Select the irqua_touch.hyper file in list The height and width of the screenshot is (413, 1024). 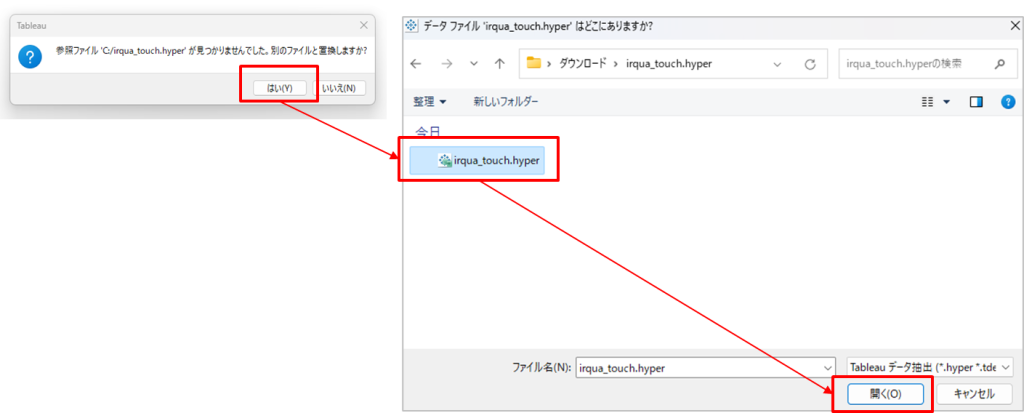coord(490,159)
